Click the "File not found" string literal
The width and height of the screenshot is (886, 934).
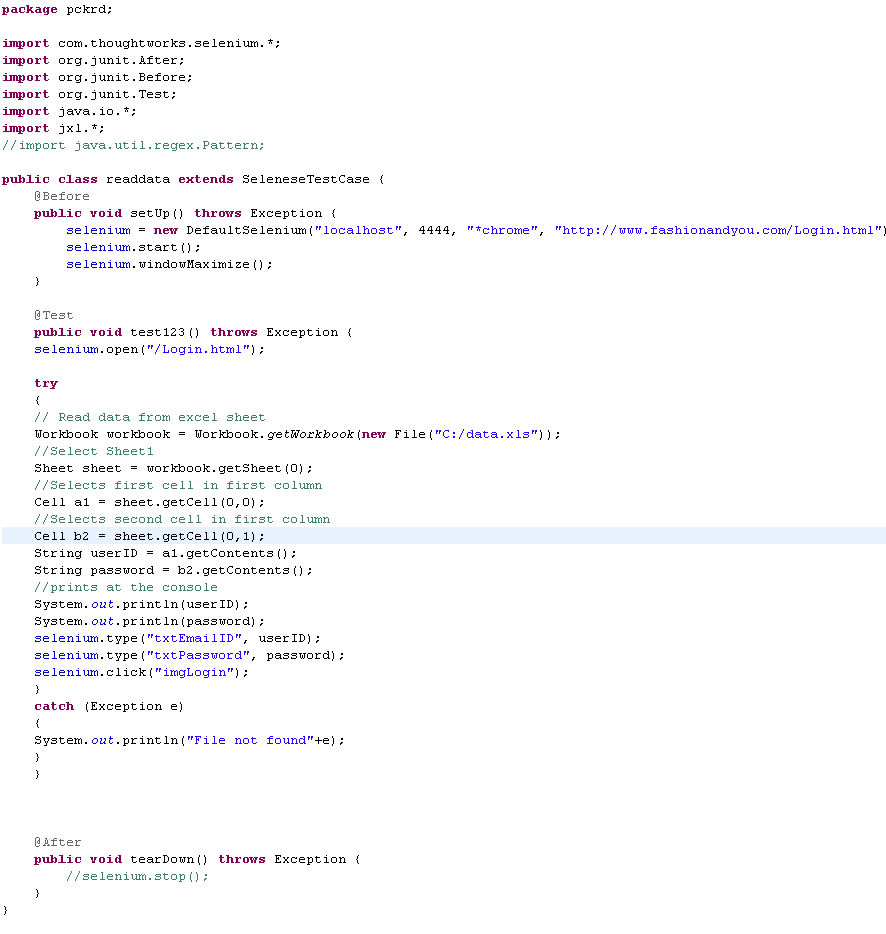(250, 740)
